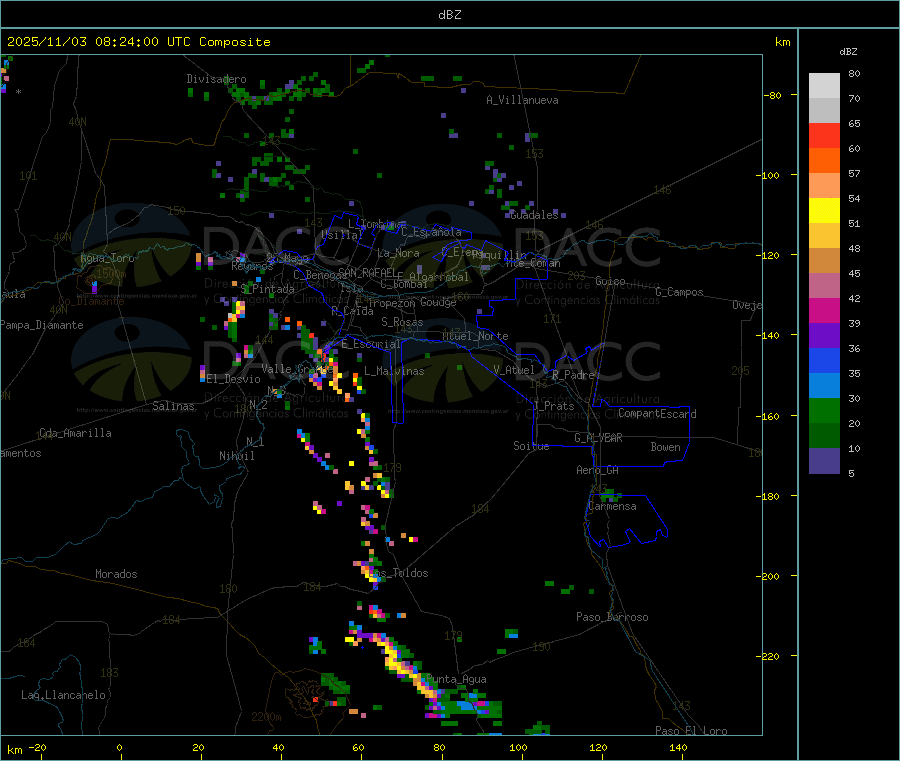Pick the slate purple 5-10 dBZ swatch
Screen dimensions: 900x761
824,461
